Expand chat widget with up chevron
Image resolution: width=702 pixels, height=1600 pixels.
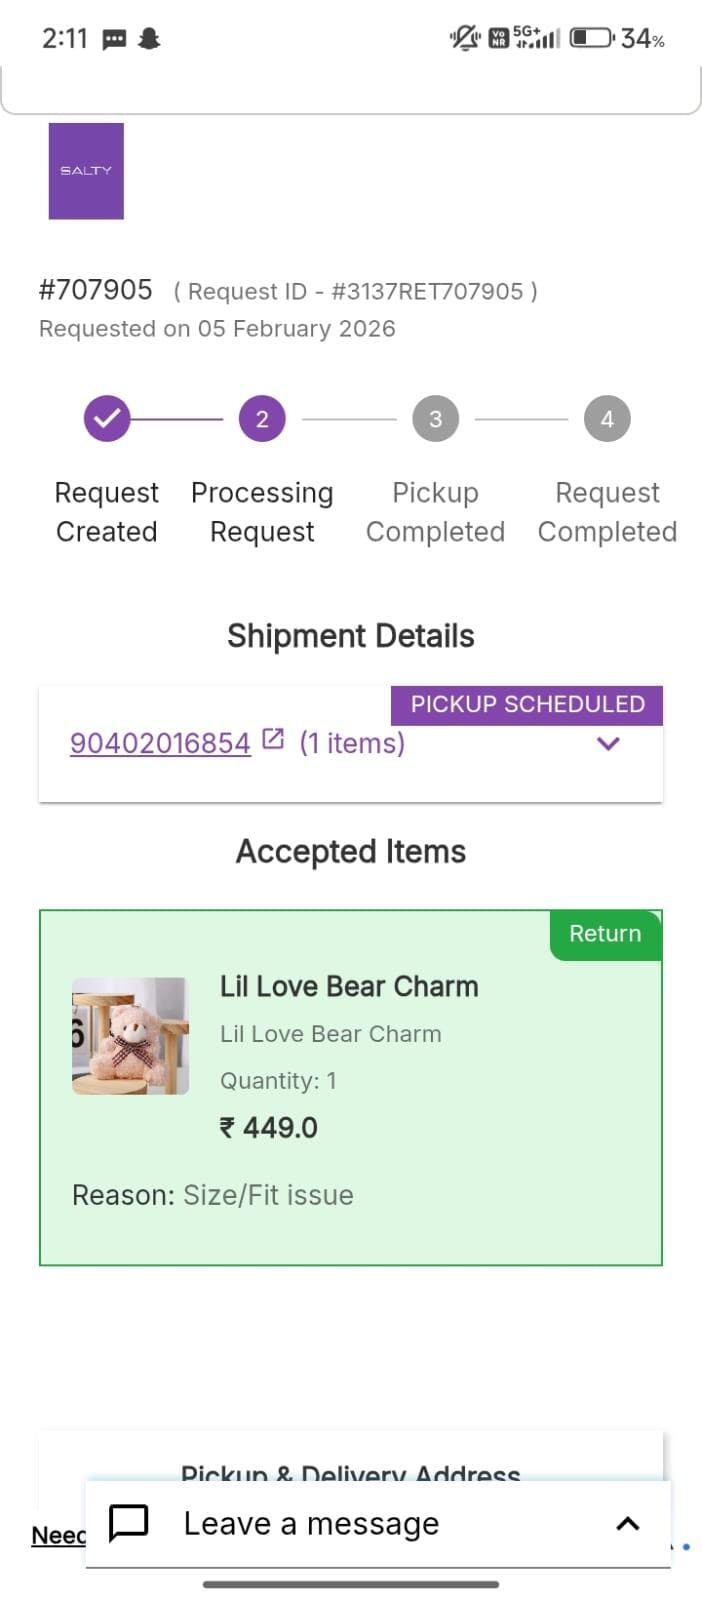pyautogui.click(x=627, y=1523)
